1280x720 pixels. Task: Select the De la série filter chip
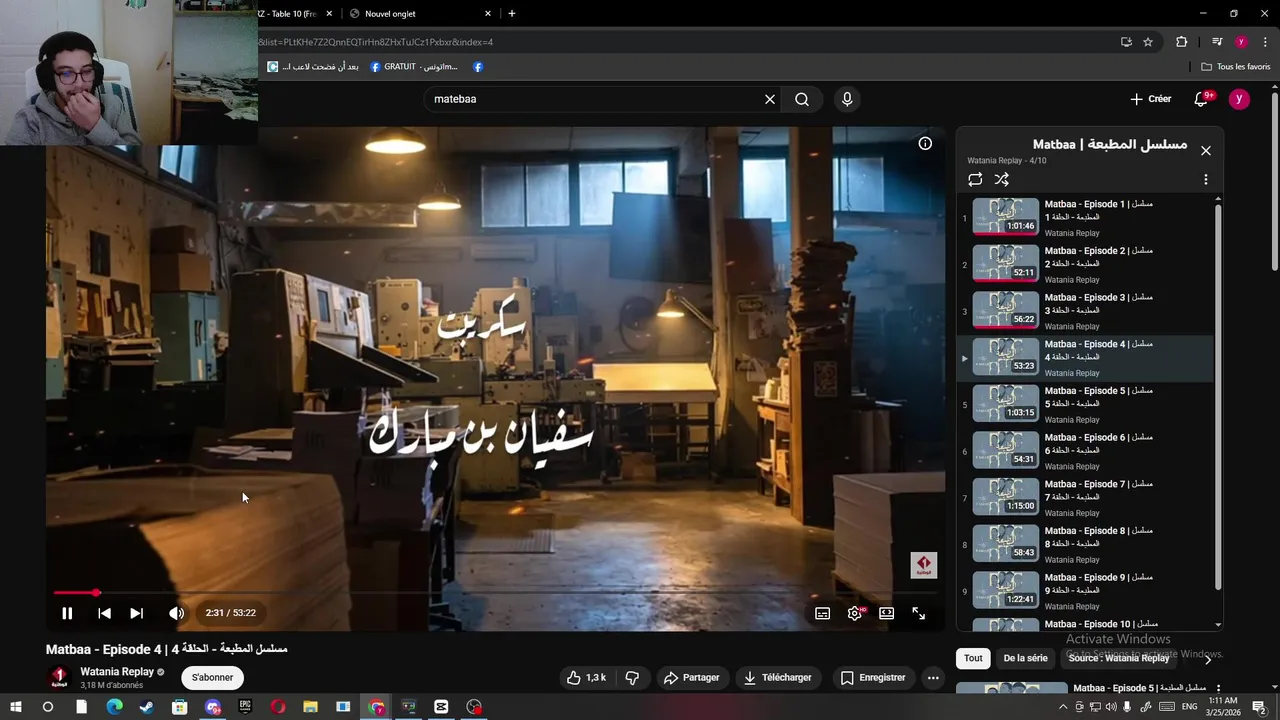click(1025, 658)
